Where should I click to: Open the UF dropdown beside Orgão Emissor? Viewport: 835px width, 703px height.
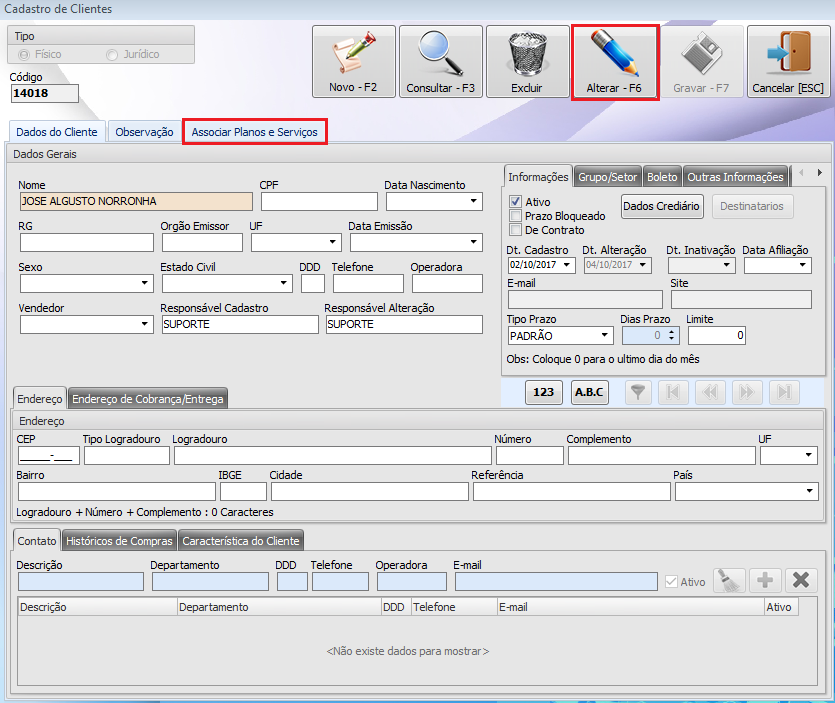[x=332, y=242]
